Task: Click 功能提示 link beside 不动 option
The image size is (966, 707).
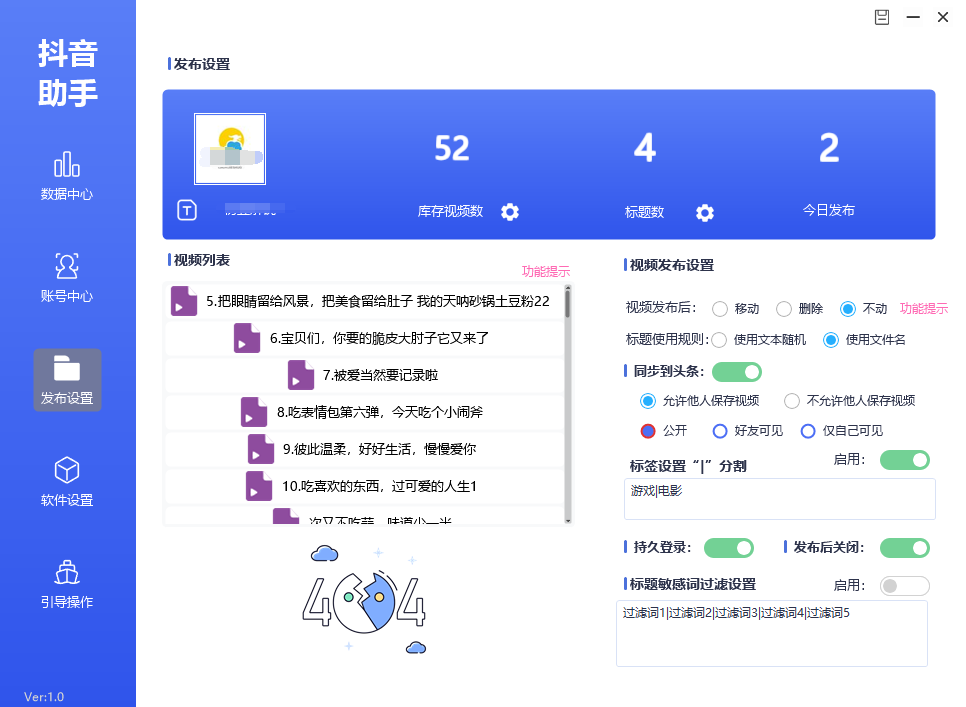Action: point(923,309)
